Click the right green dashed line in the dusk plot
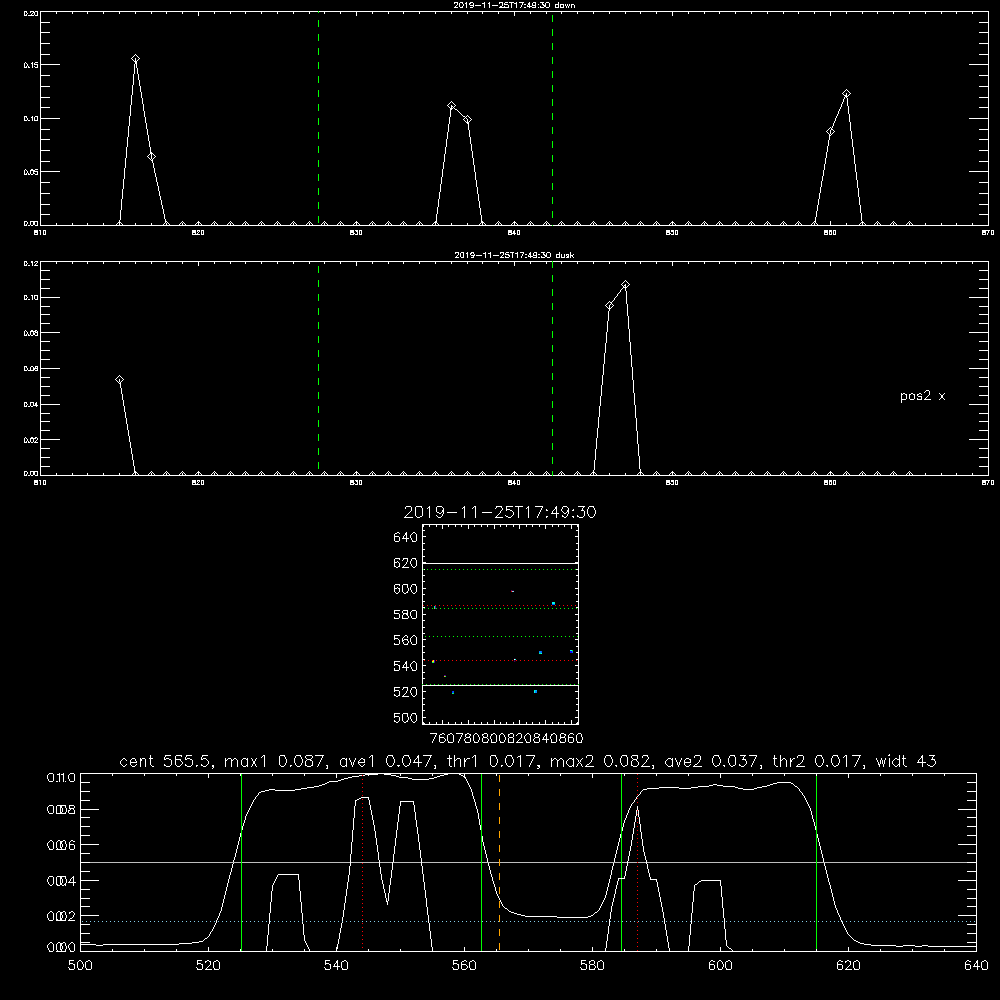 click(x=552, y=368)
